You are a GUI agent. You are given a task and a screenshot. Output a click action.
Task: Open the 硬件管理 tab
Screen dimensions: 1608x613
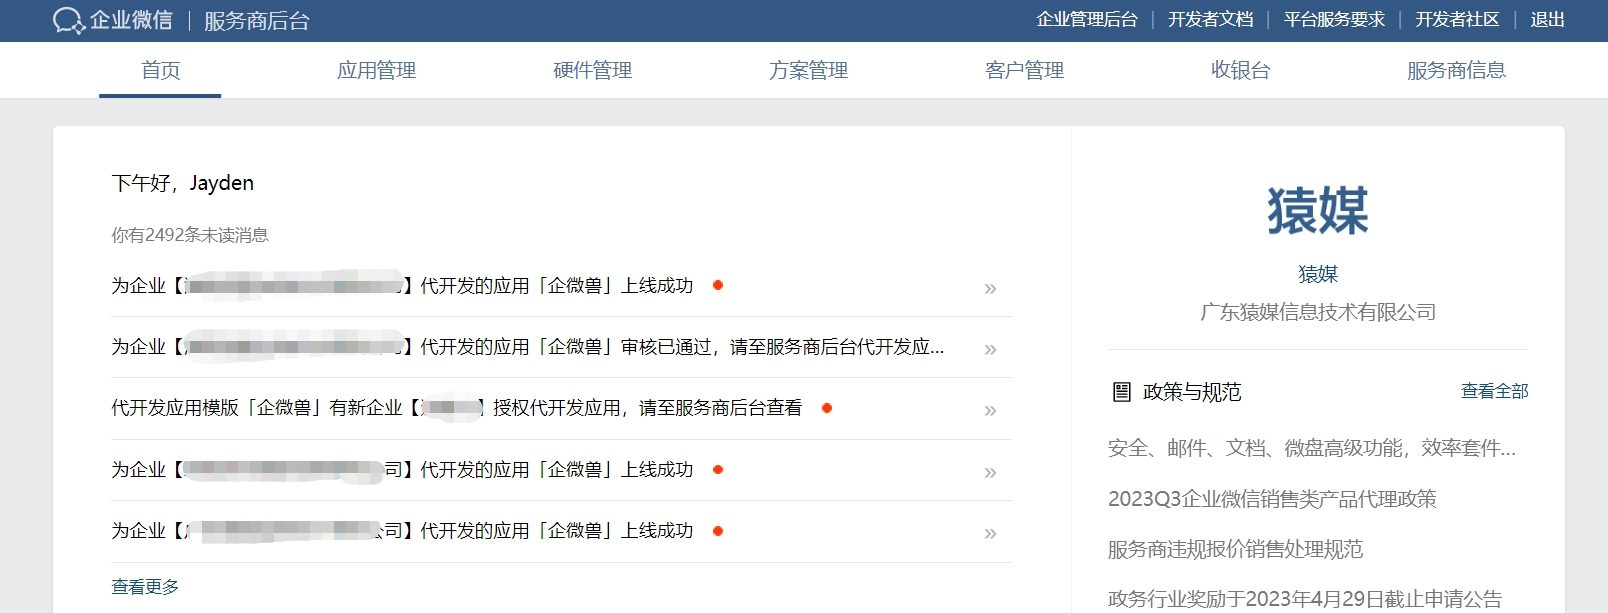[x=592, y=70]
